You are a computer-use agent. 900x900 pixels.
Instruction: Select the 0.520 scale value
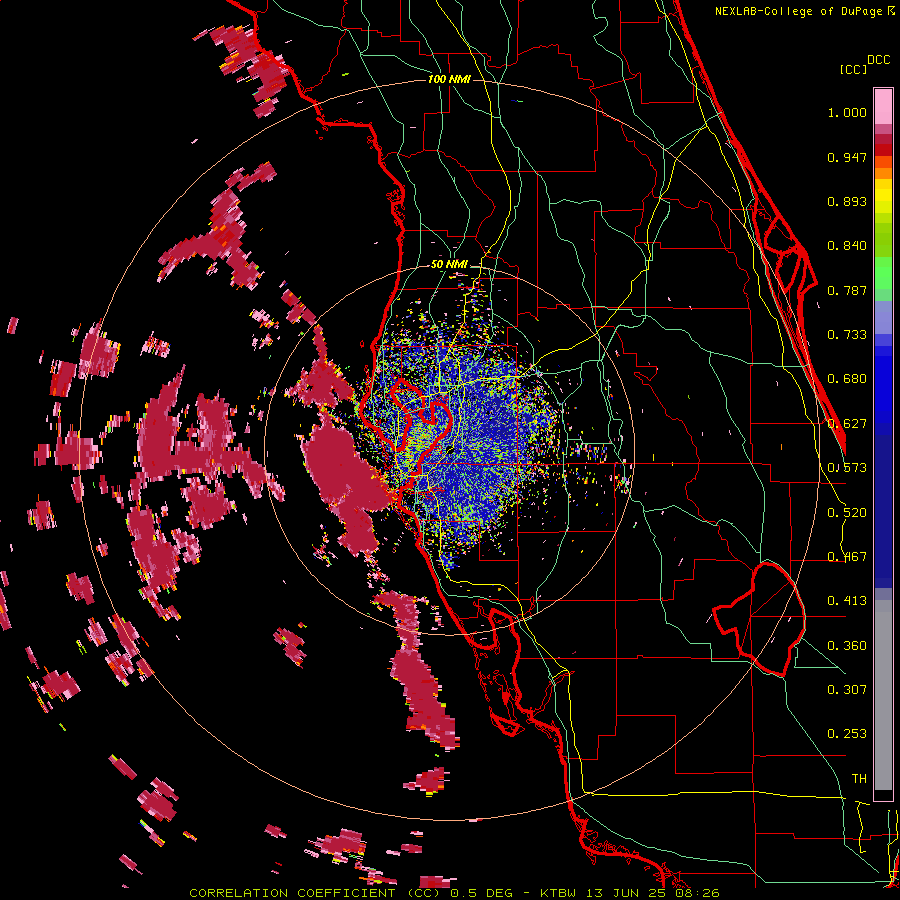(847, 513)
